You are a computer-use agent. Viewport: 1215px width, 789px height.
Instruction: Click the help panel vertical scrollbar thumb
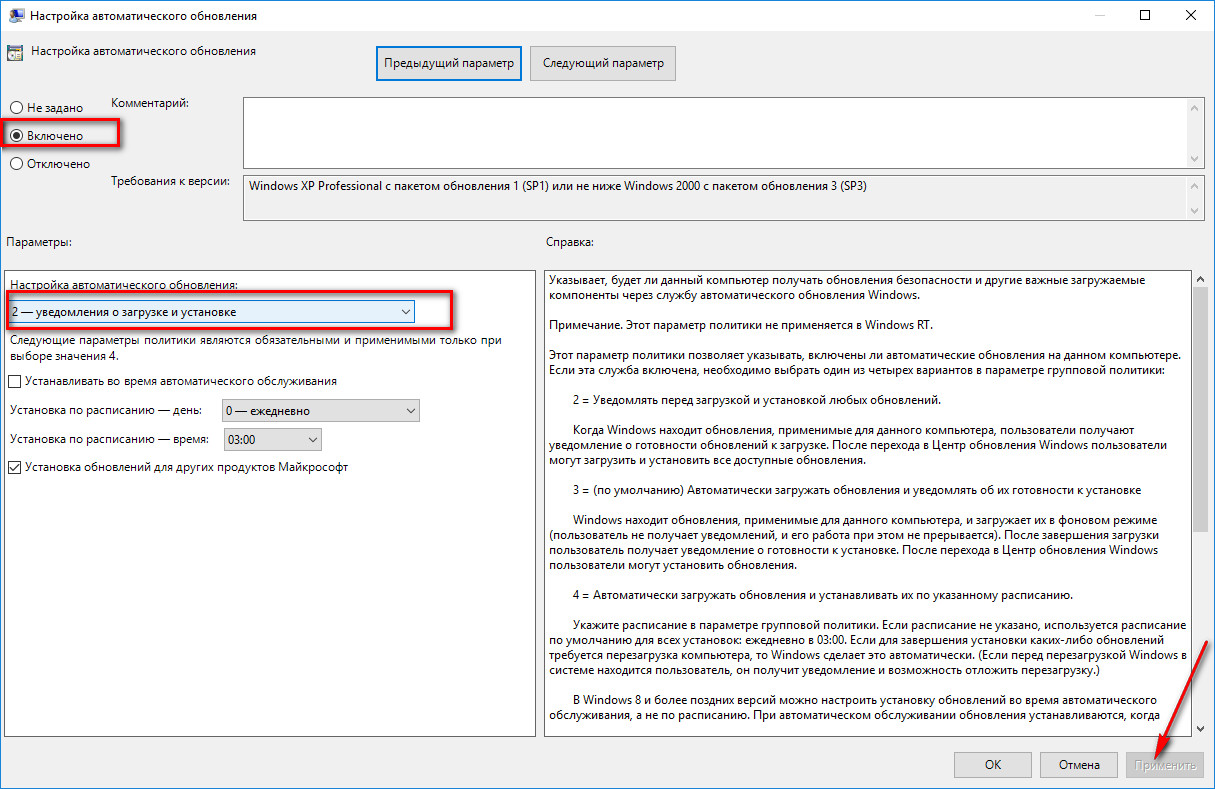tap(1200, 410)
